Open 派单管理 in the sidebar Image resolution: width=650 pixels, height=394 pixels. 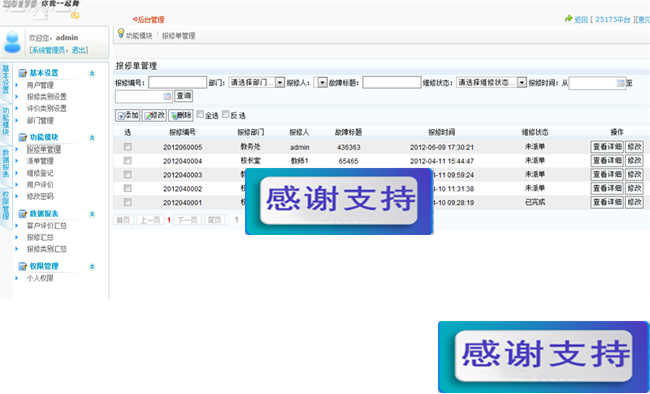[x=40, y=161]
